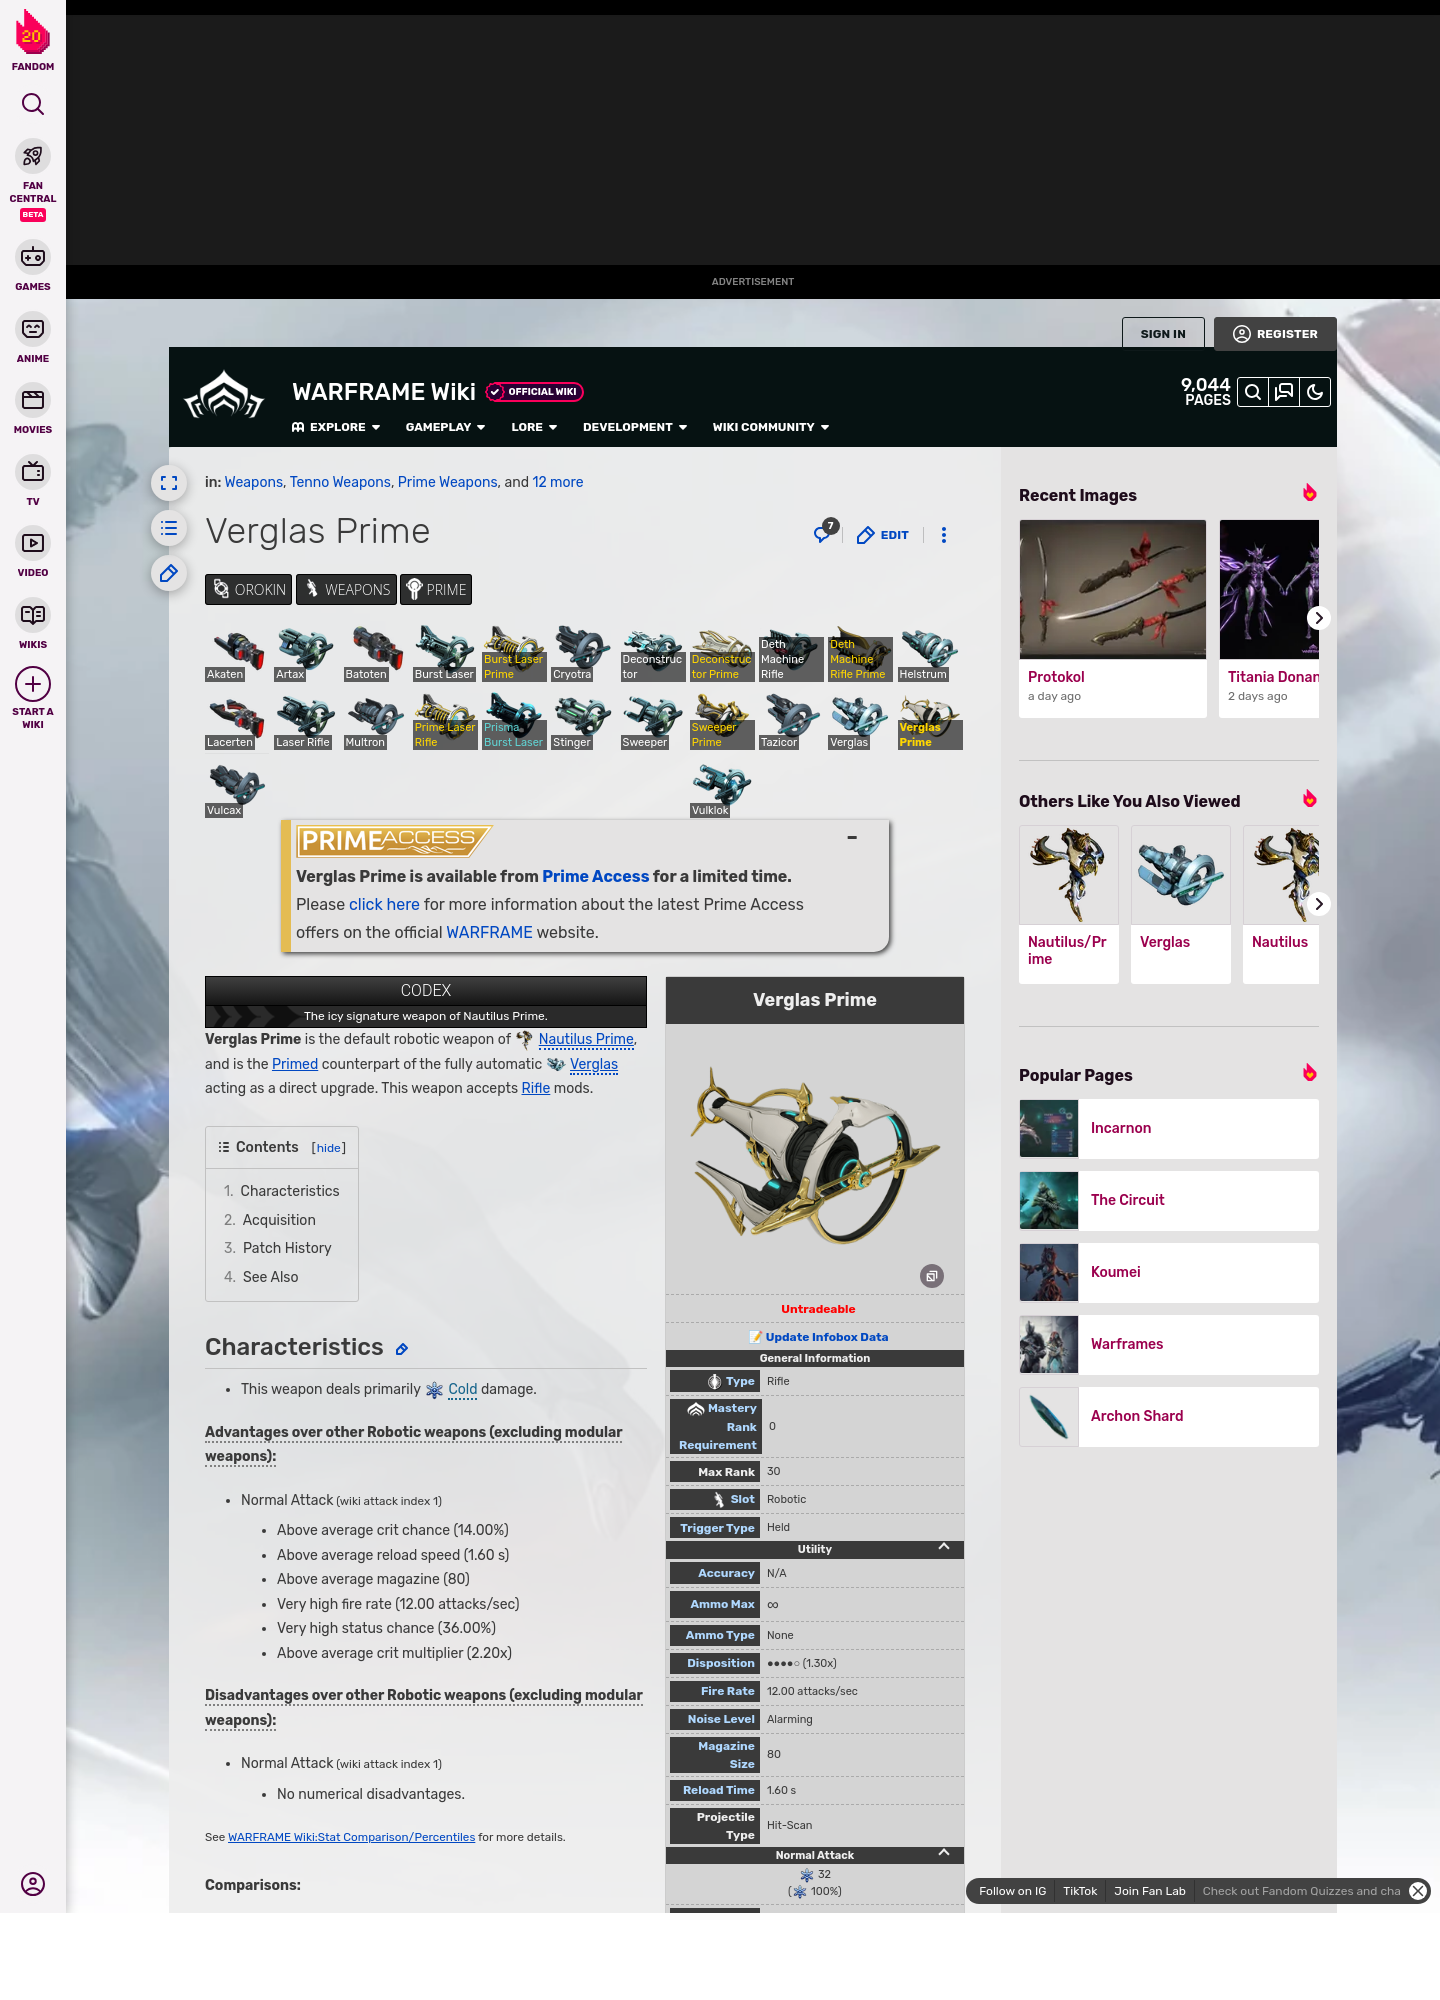This screenshot has height=2000, width=1440.
Task: Click the Edit button
Action: (x=883, y=535)
